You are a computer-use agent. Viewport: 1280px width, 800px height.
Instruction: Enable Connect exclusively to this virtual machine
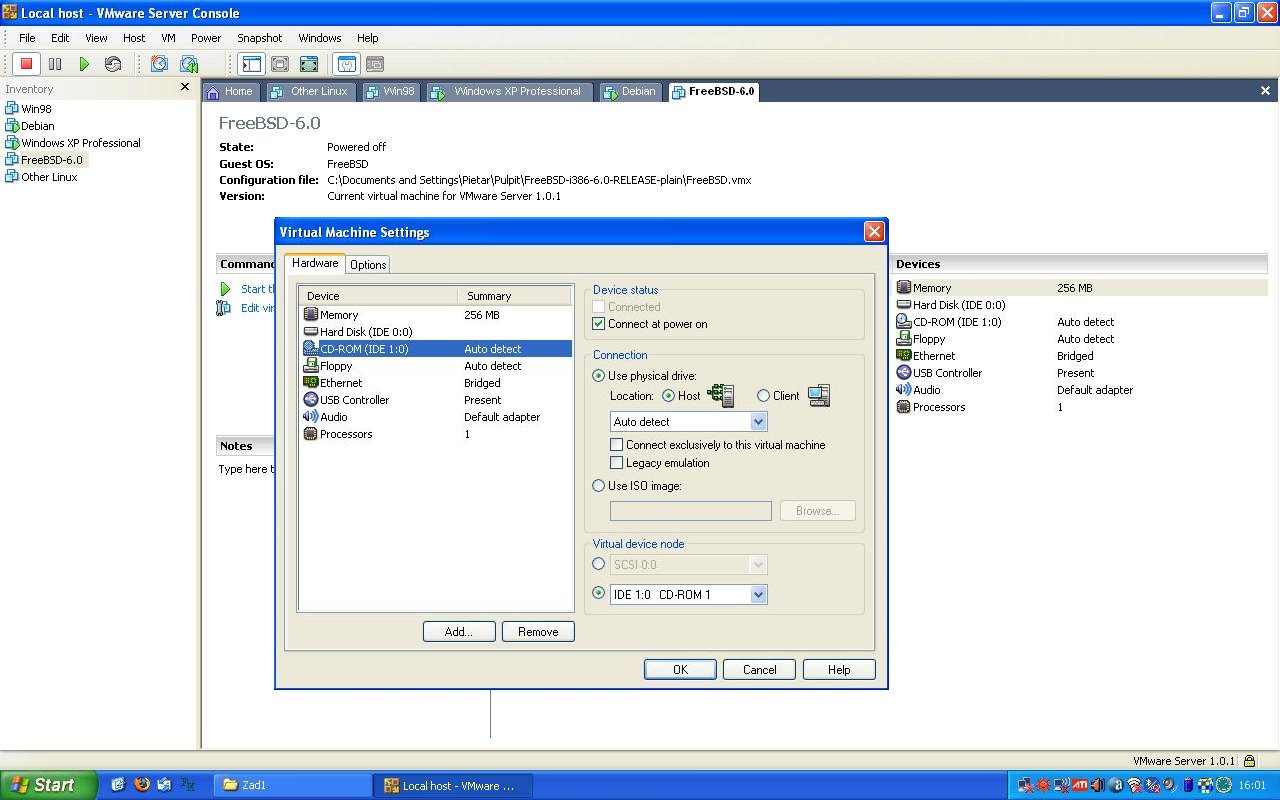[x=617, y=445]
